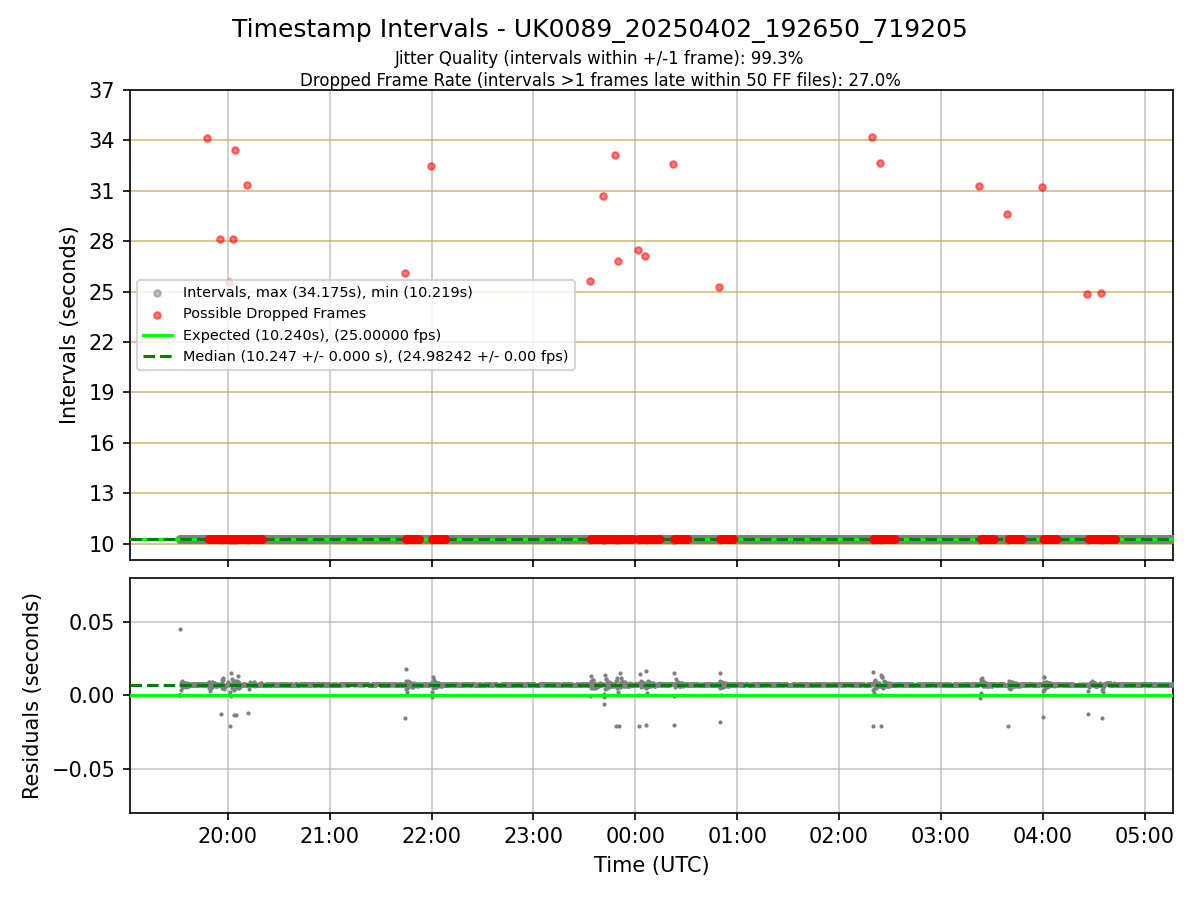
Task: Click legend entry 'Expected (10.240s), (25.00000 fps)'
Action: (312, 334)
